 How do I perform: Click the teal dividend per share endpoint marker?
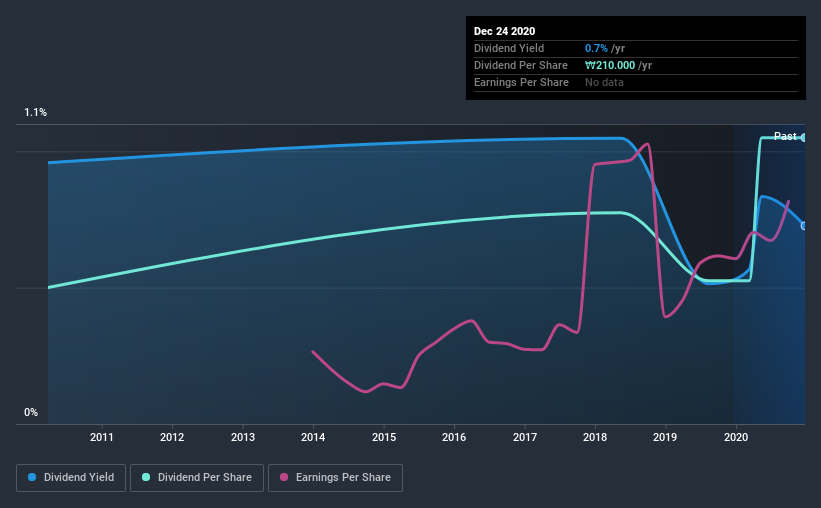click(804, 138)
